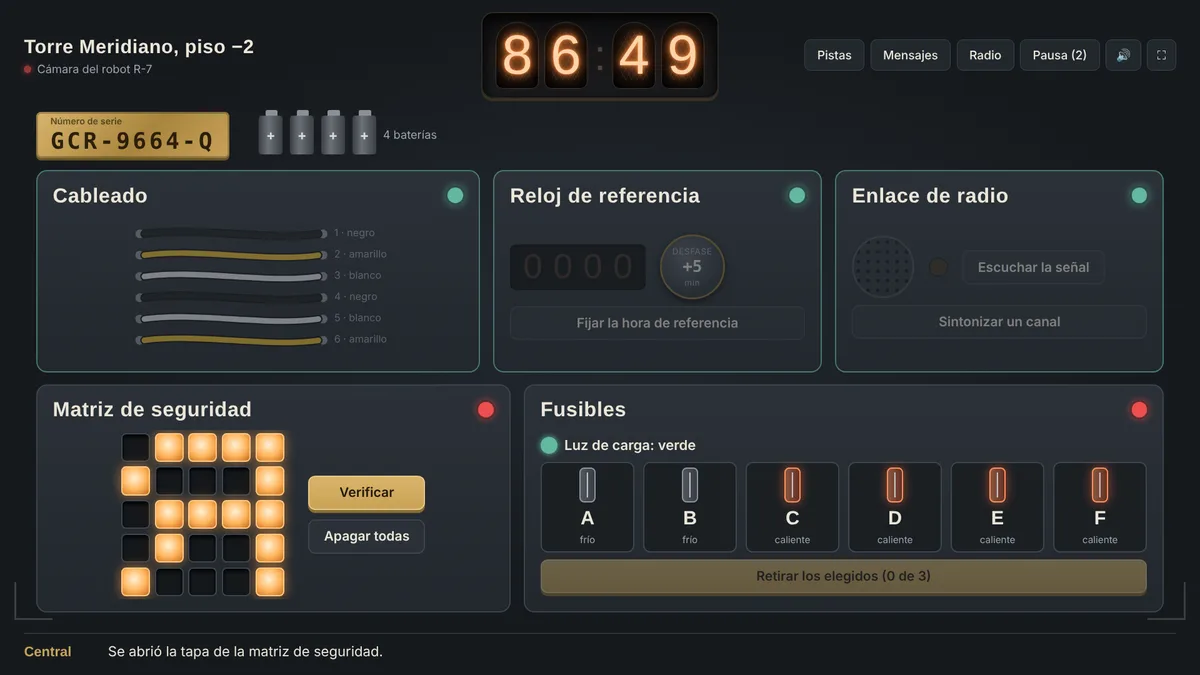
Task: Click the 'Fusibles' module heading
Action: [583, 410]
